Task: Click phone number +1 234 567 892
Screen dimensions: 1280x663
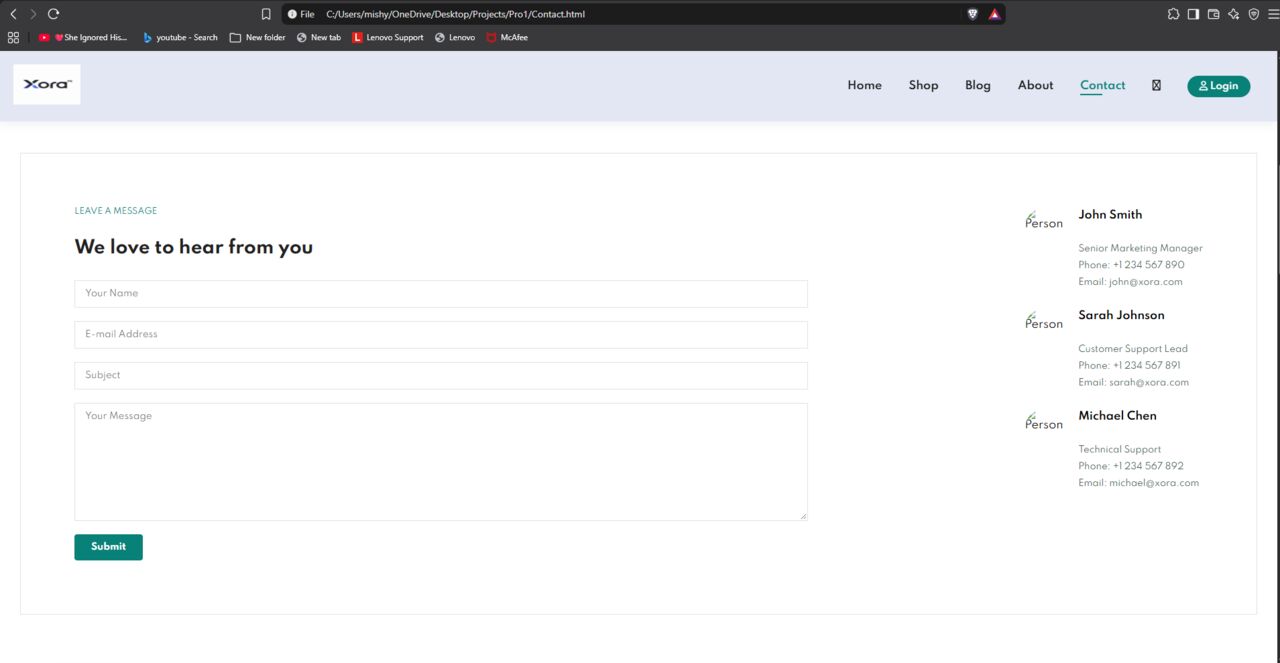Action: click(1148, 466)
